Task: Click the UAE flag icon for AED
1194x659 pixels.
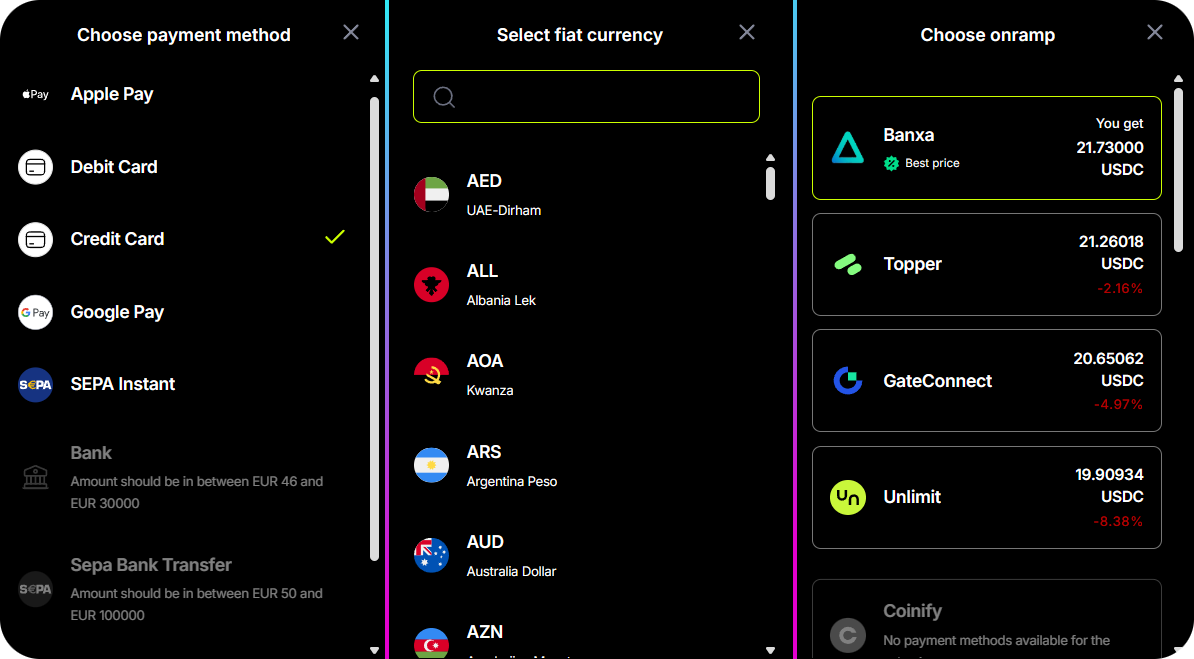Action: 432,194
